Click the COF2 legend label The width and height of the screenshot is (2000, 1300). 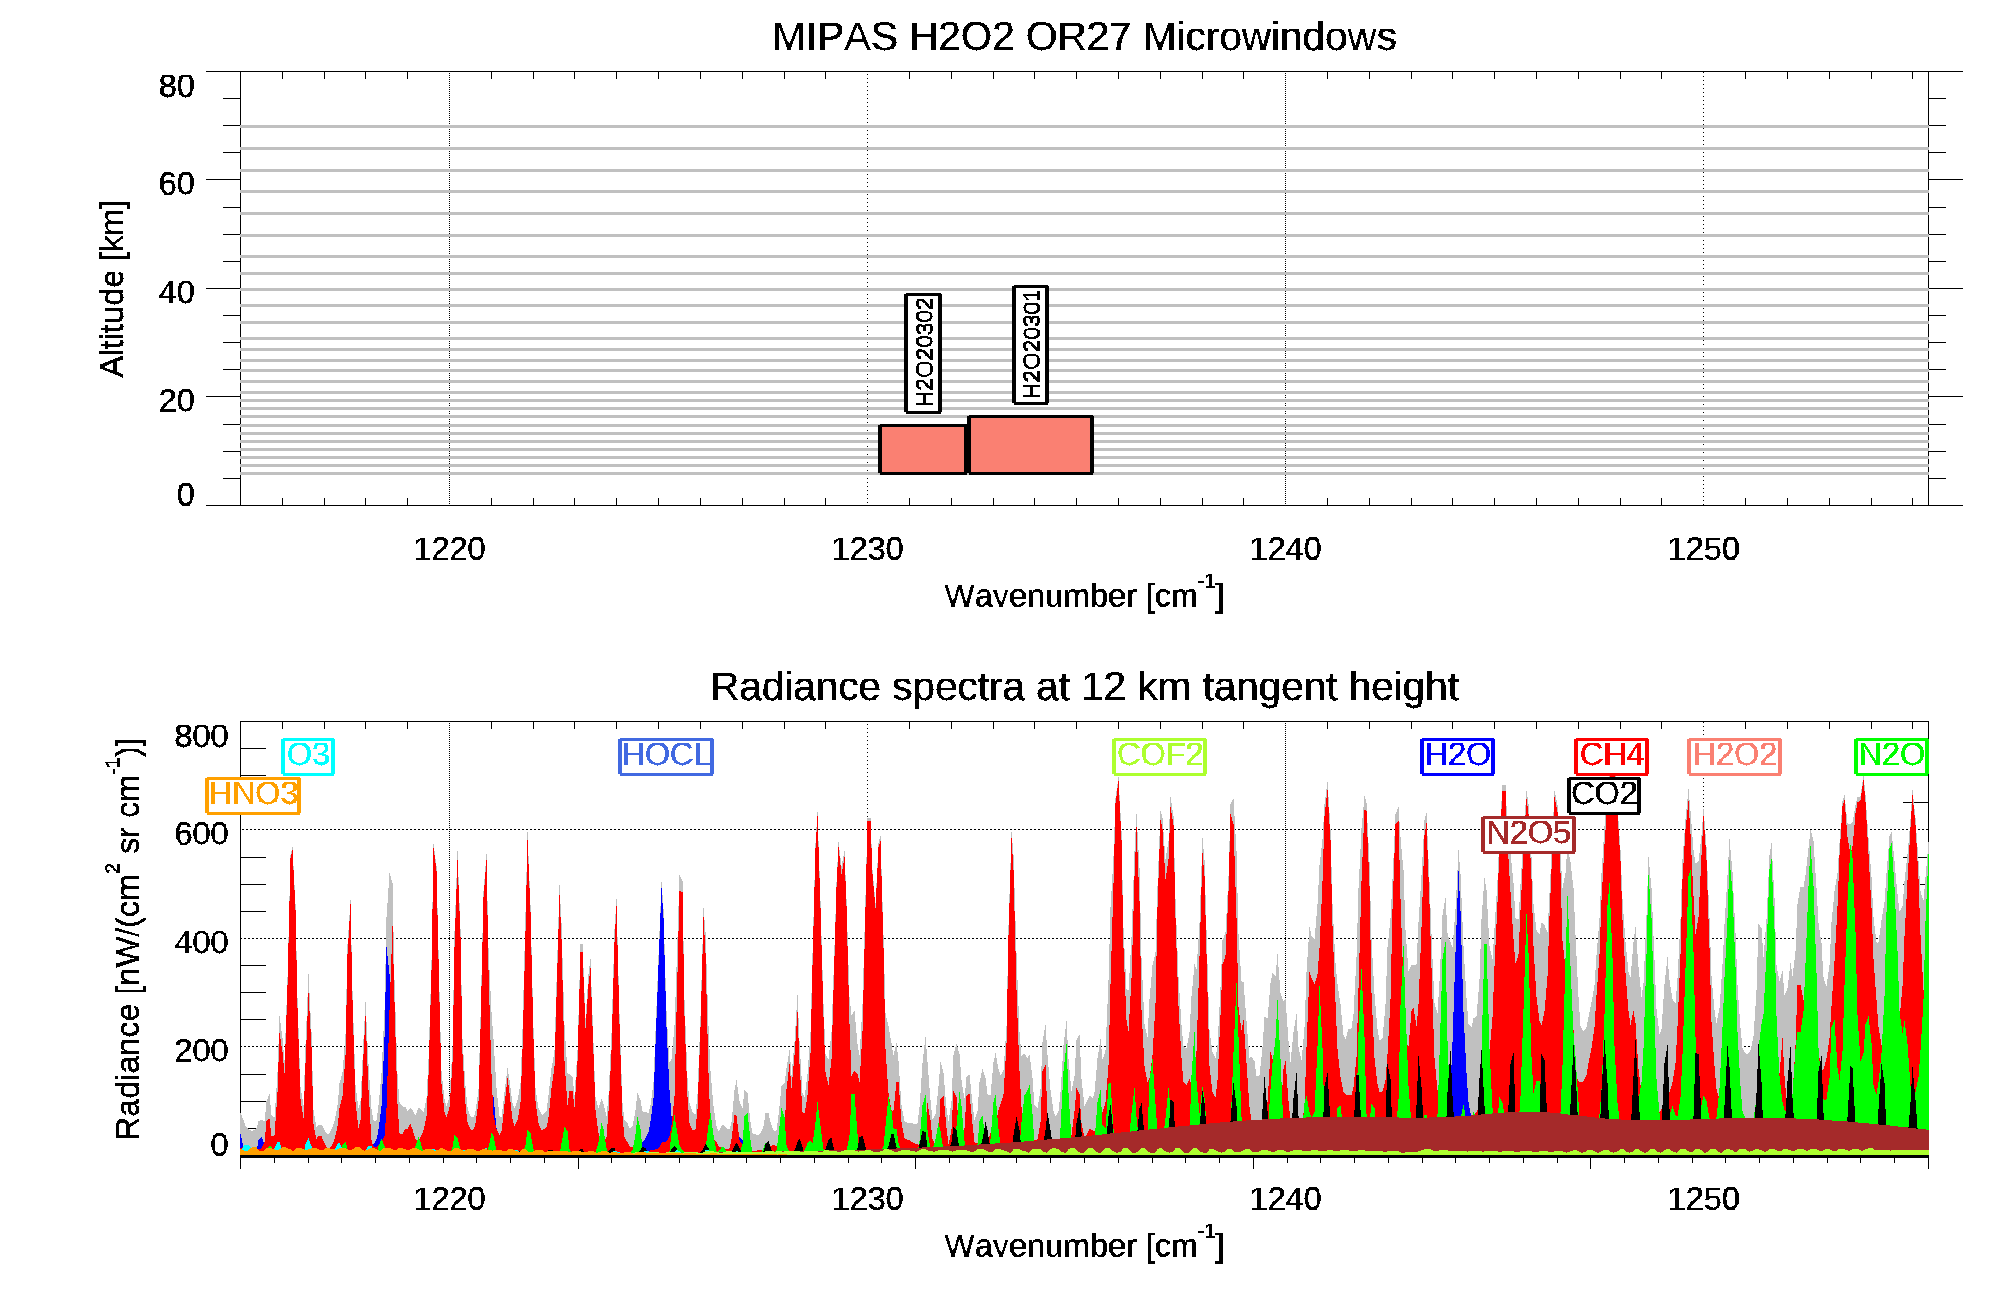tap(1159, 755)
